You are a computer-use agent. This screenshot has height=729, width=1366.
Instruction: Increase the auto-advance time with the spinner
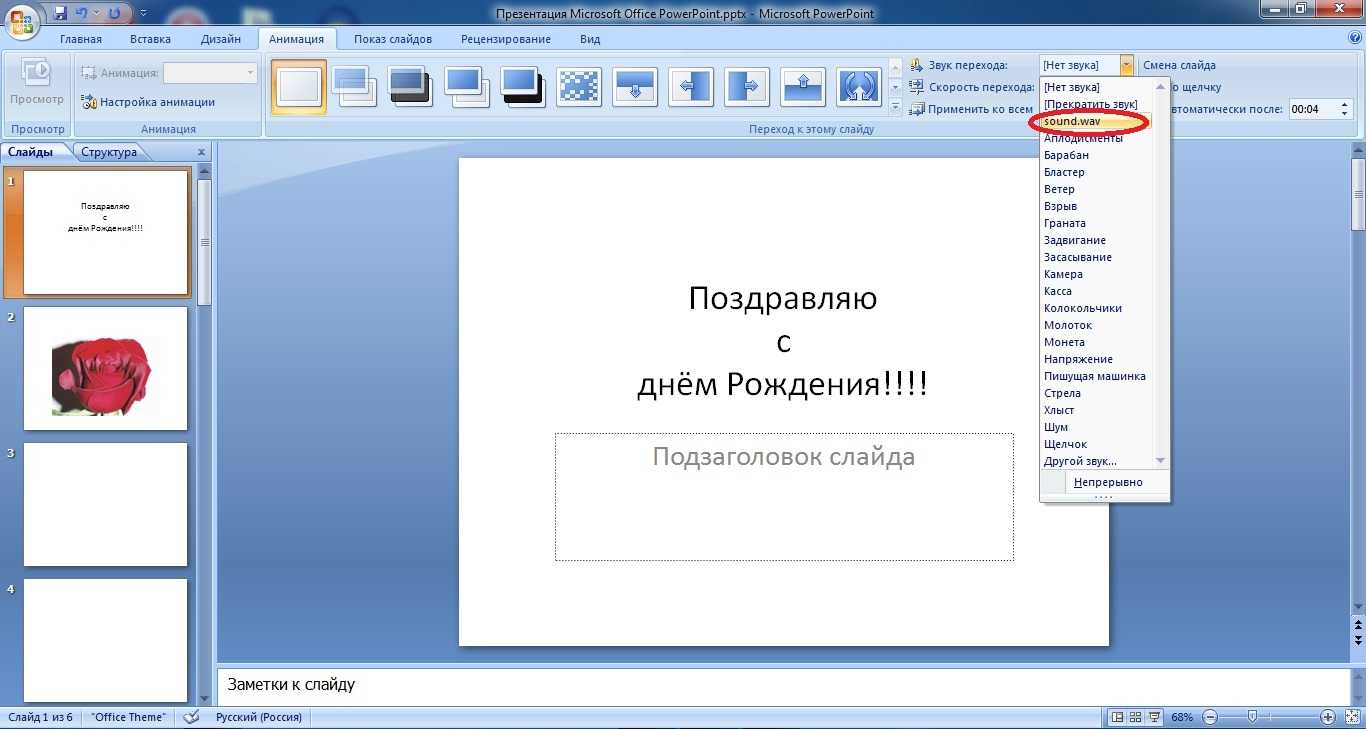click(1345, 105)
